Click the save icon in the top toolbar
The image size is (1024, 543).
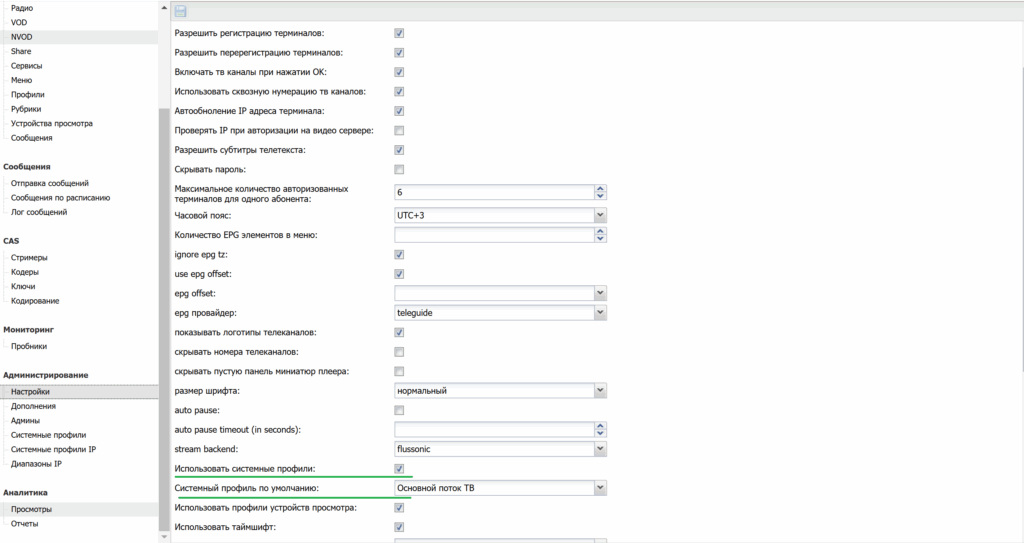click(x=180, y=11)
